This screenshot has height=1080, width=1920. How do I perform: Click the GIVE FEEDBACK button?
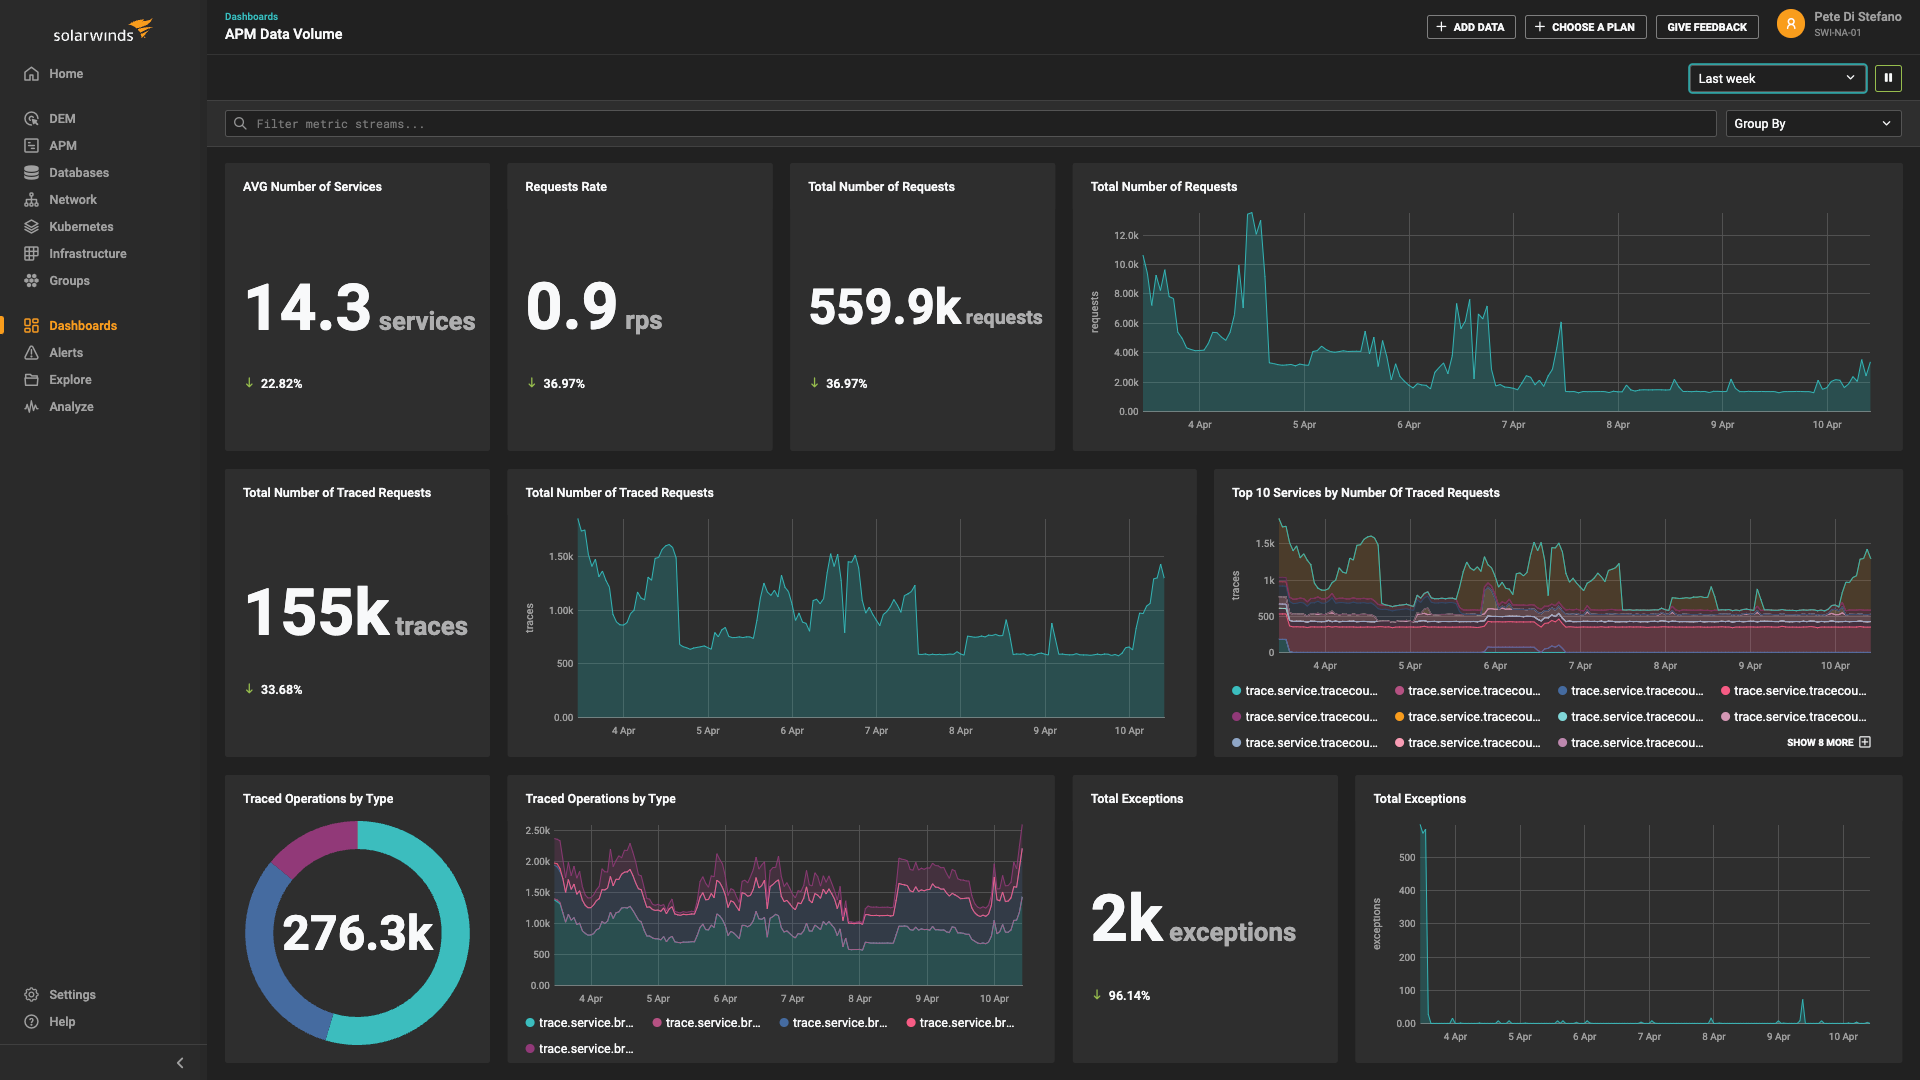click(x=1706, y=26)
